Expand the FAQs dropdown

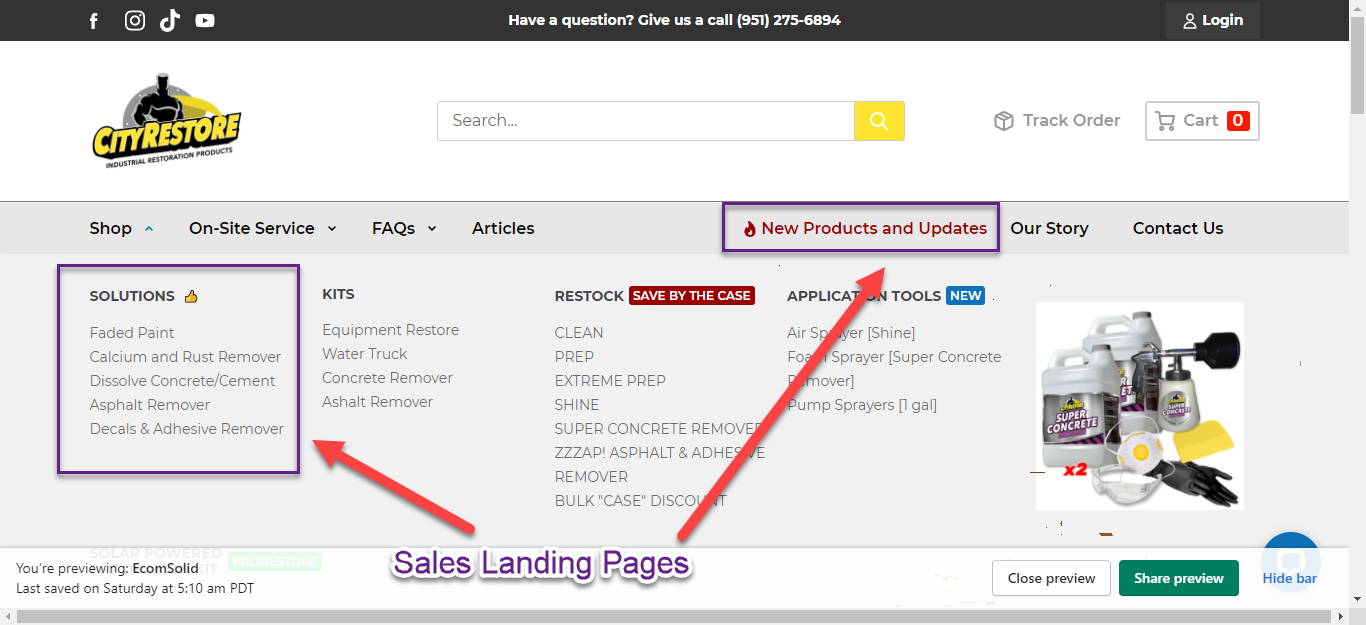(404, 228)
